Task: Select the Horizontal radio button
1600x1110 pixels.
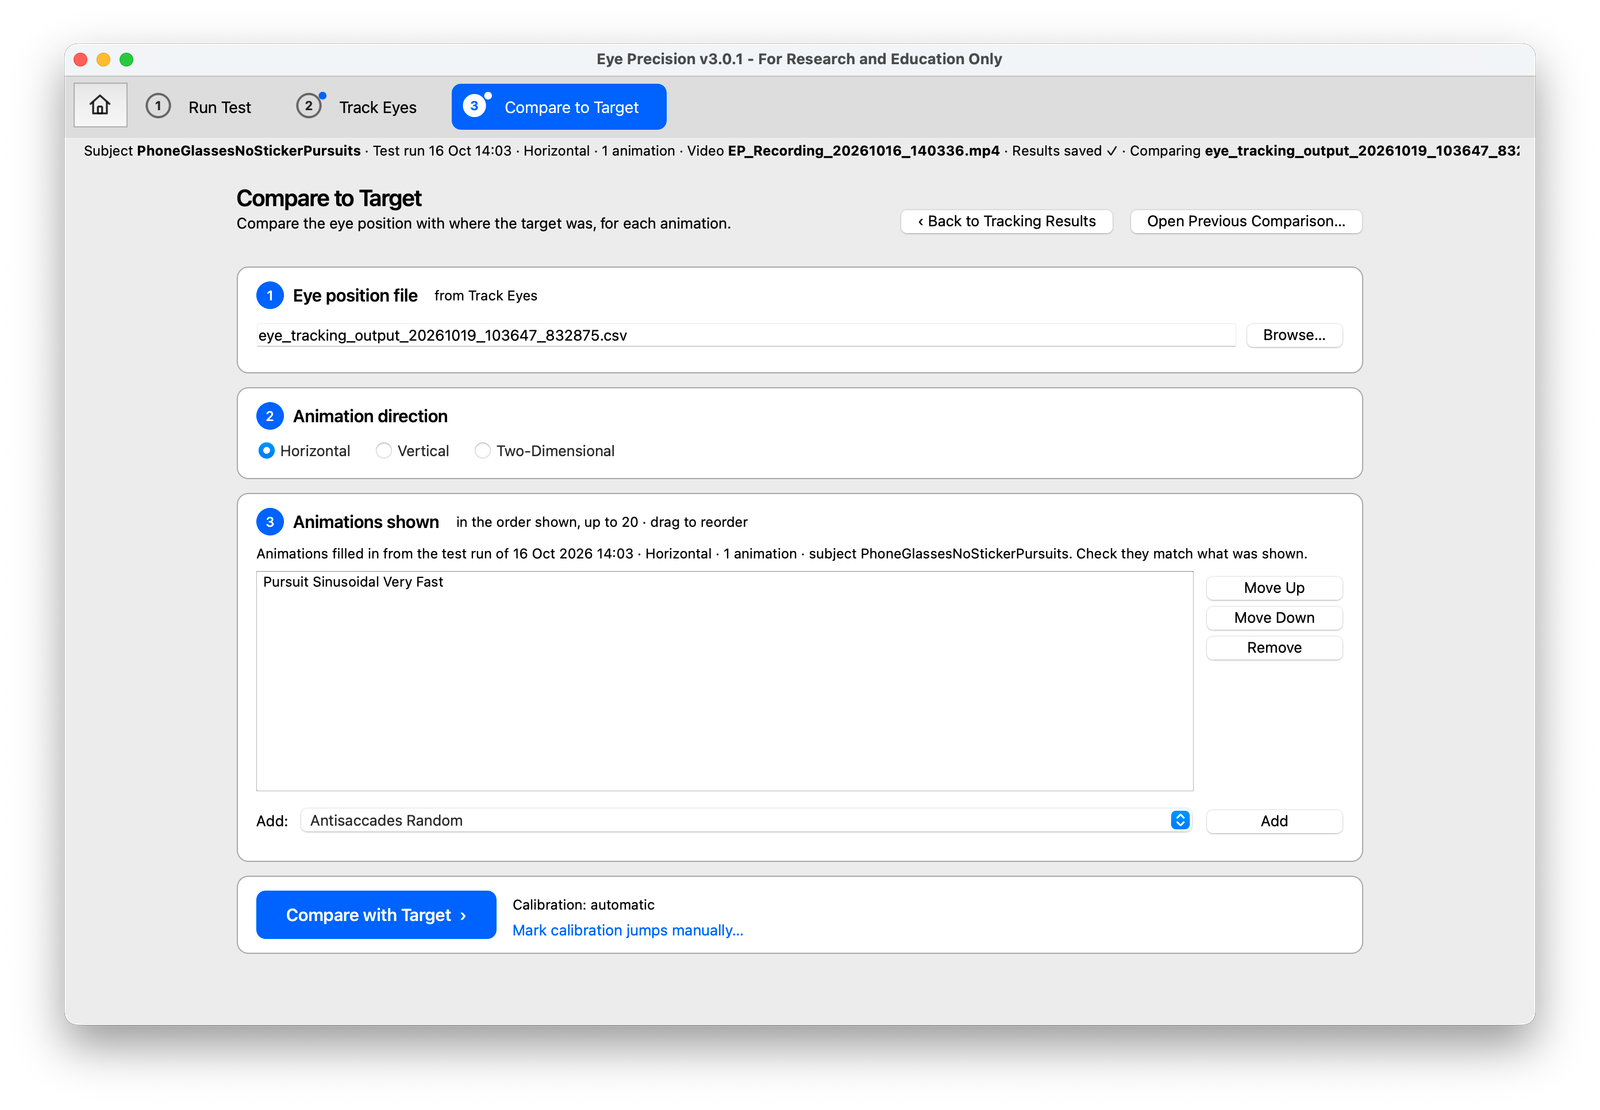Action: click(266, 451)
